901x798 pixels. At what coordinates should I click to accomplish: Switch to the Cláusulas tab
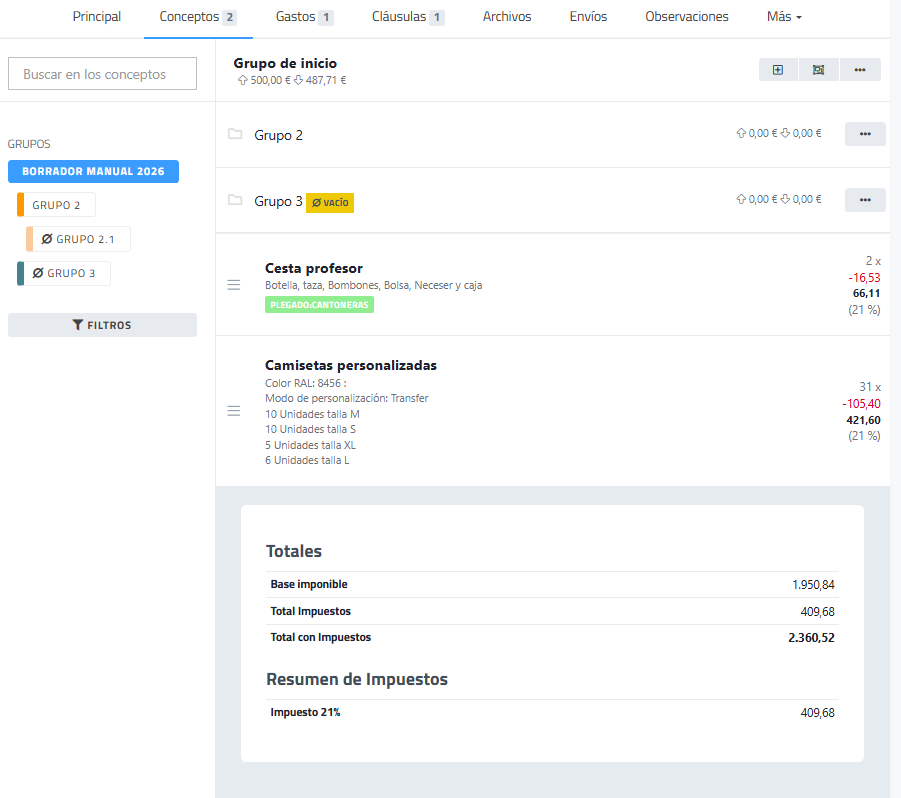(408, 17)
